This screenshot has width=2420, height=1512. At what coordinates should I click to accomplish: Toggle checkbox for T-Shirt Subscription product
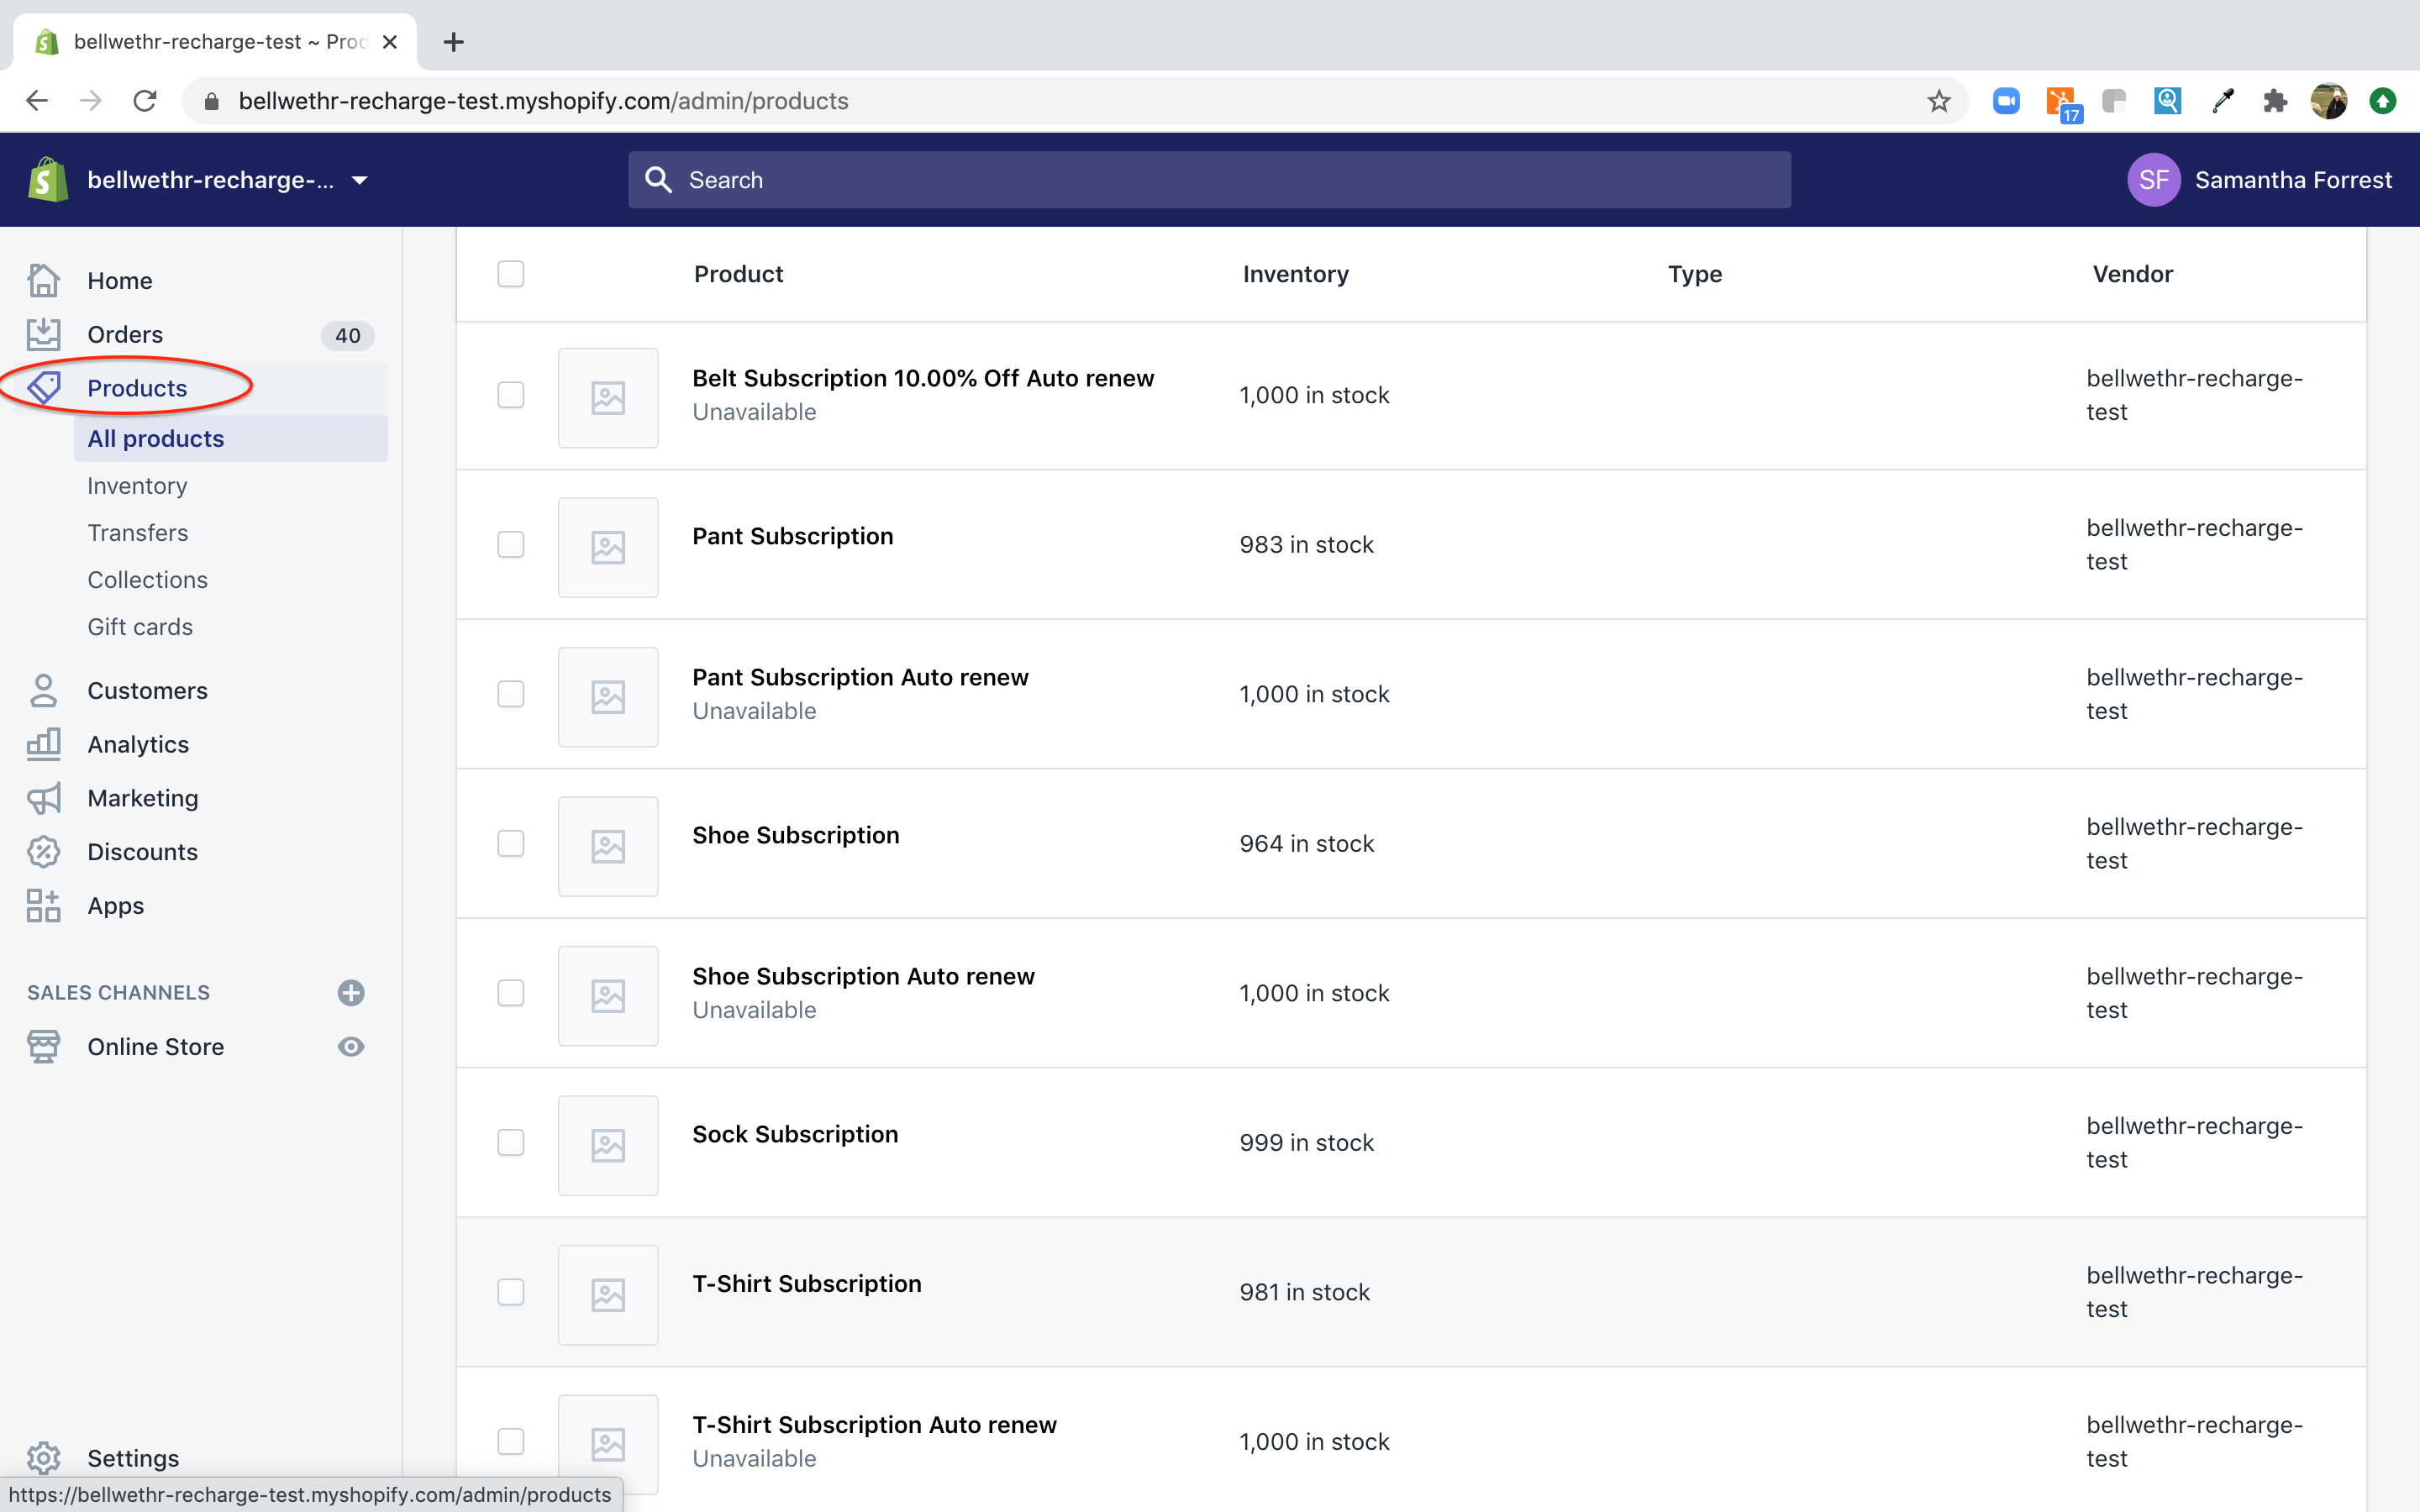(511, 1293)
